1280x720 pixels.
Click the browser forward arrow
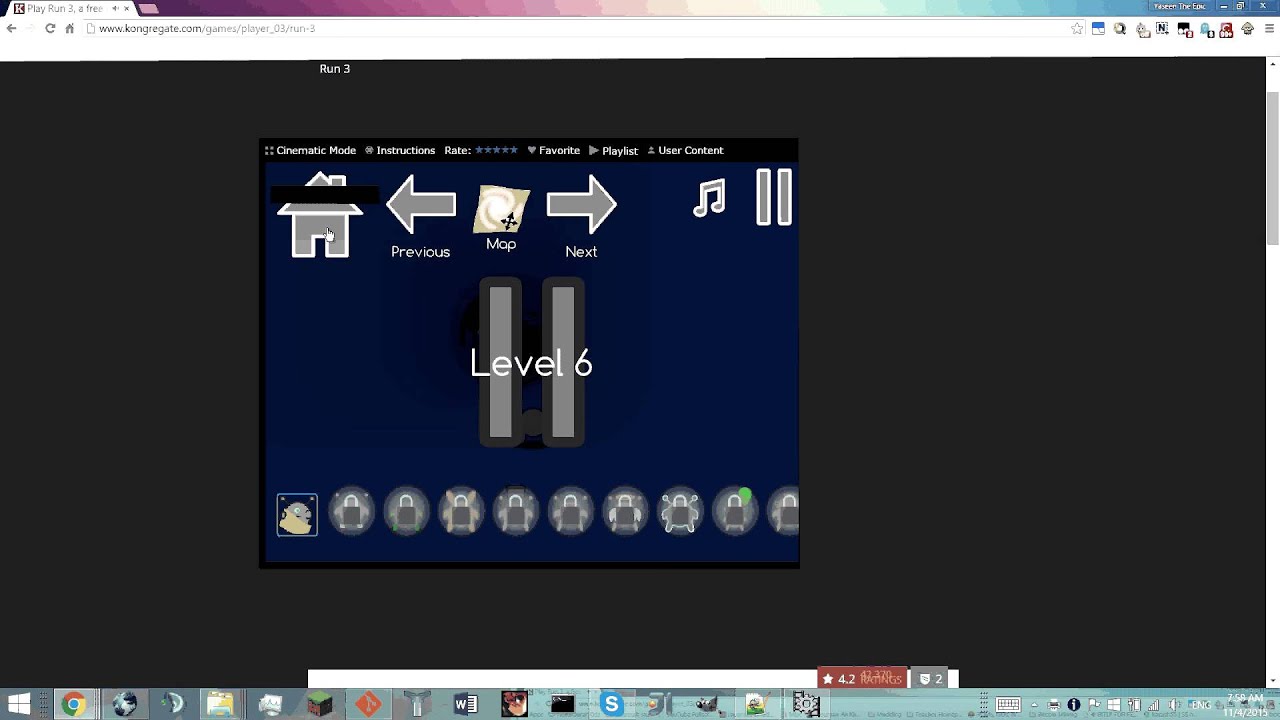pyautogui.click(x=30, y=29)
